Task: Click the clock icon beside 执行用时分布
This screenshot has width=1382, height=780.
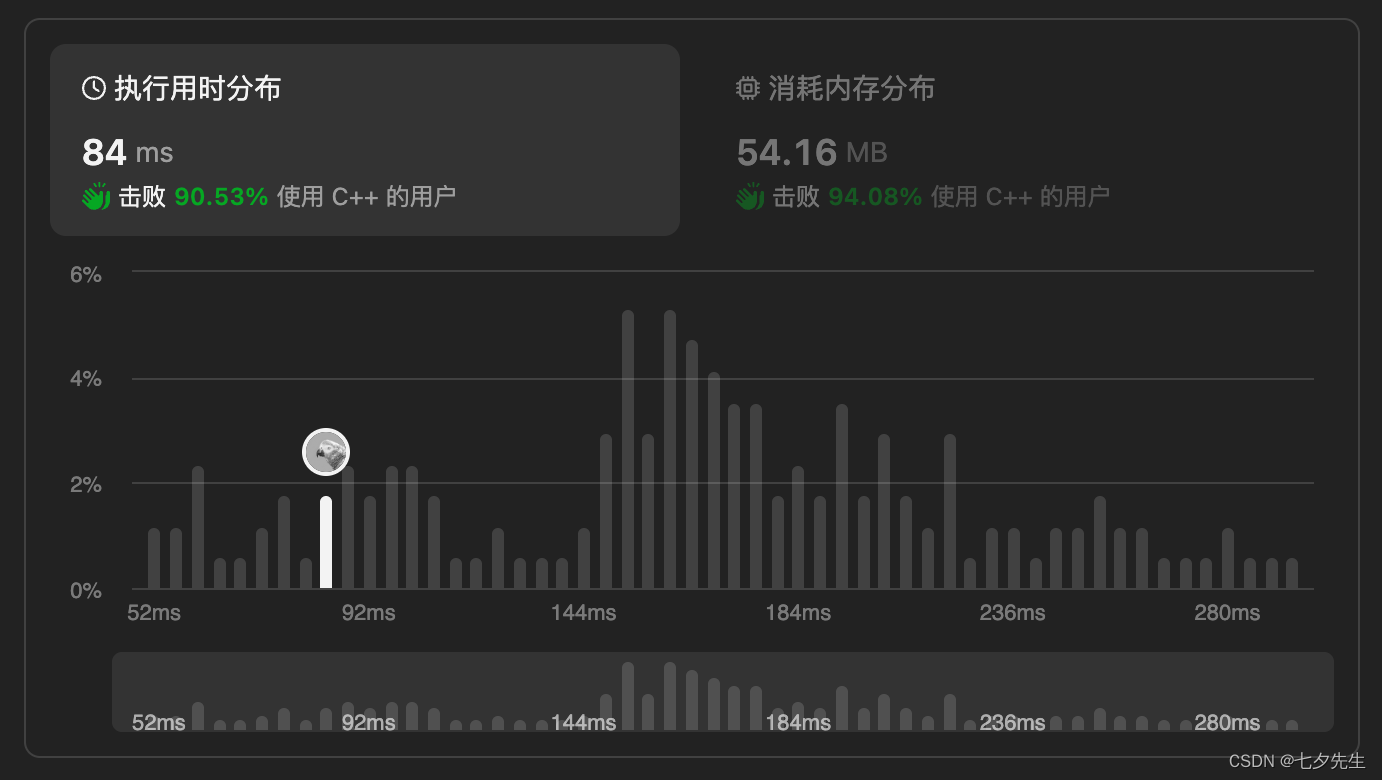Action: [x=94, y=89]
